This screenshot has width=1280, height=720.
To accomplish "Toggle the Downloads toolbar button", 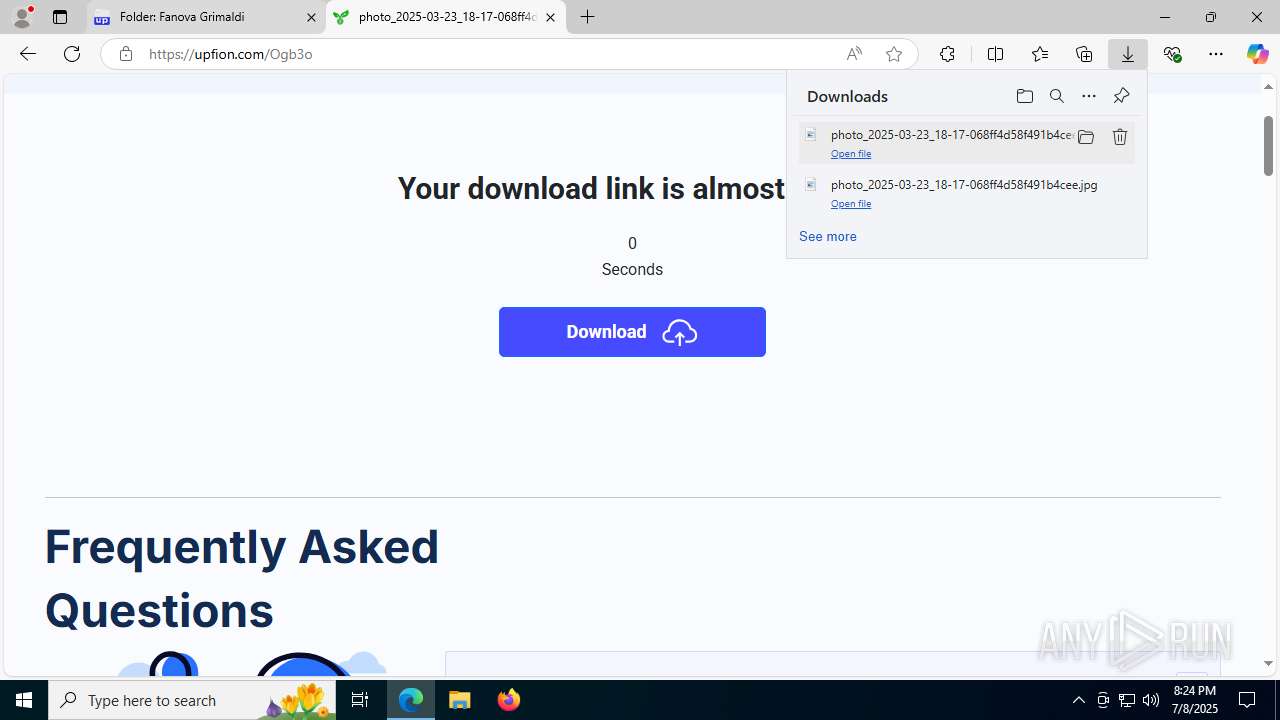I will pyautogui.click(x=1128, y=54).
